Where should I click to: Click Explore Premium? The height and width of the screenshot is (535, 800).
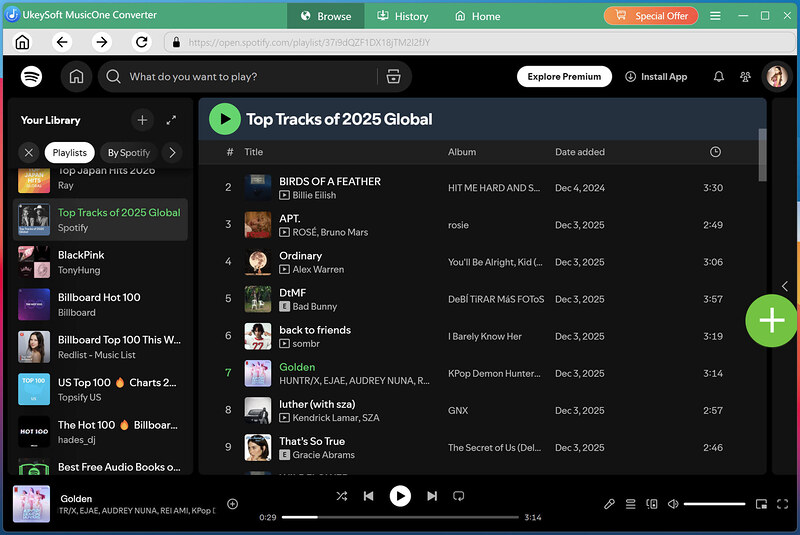[x=564, y=77]
